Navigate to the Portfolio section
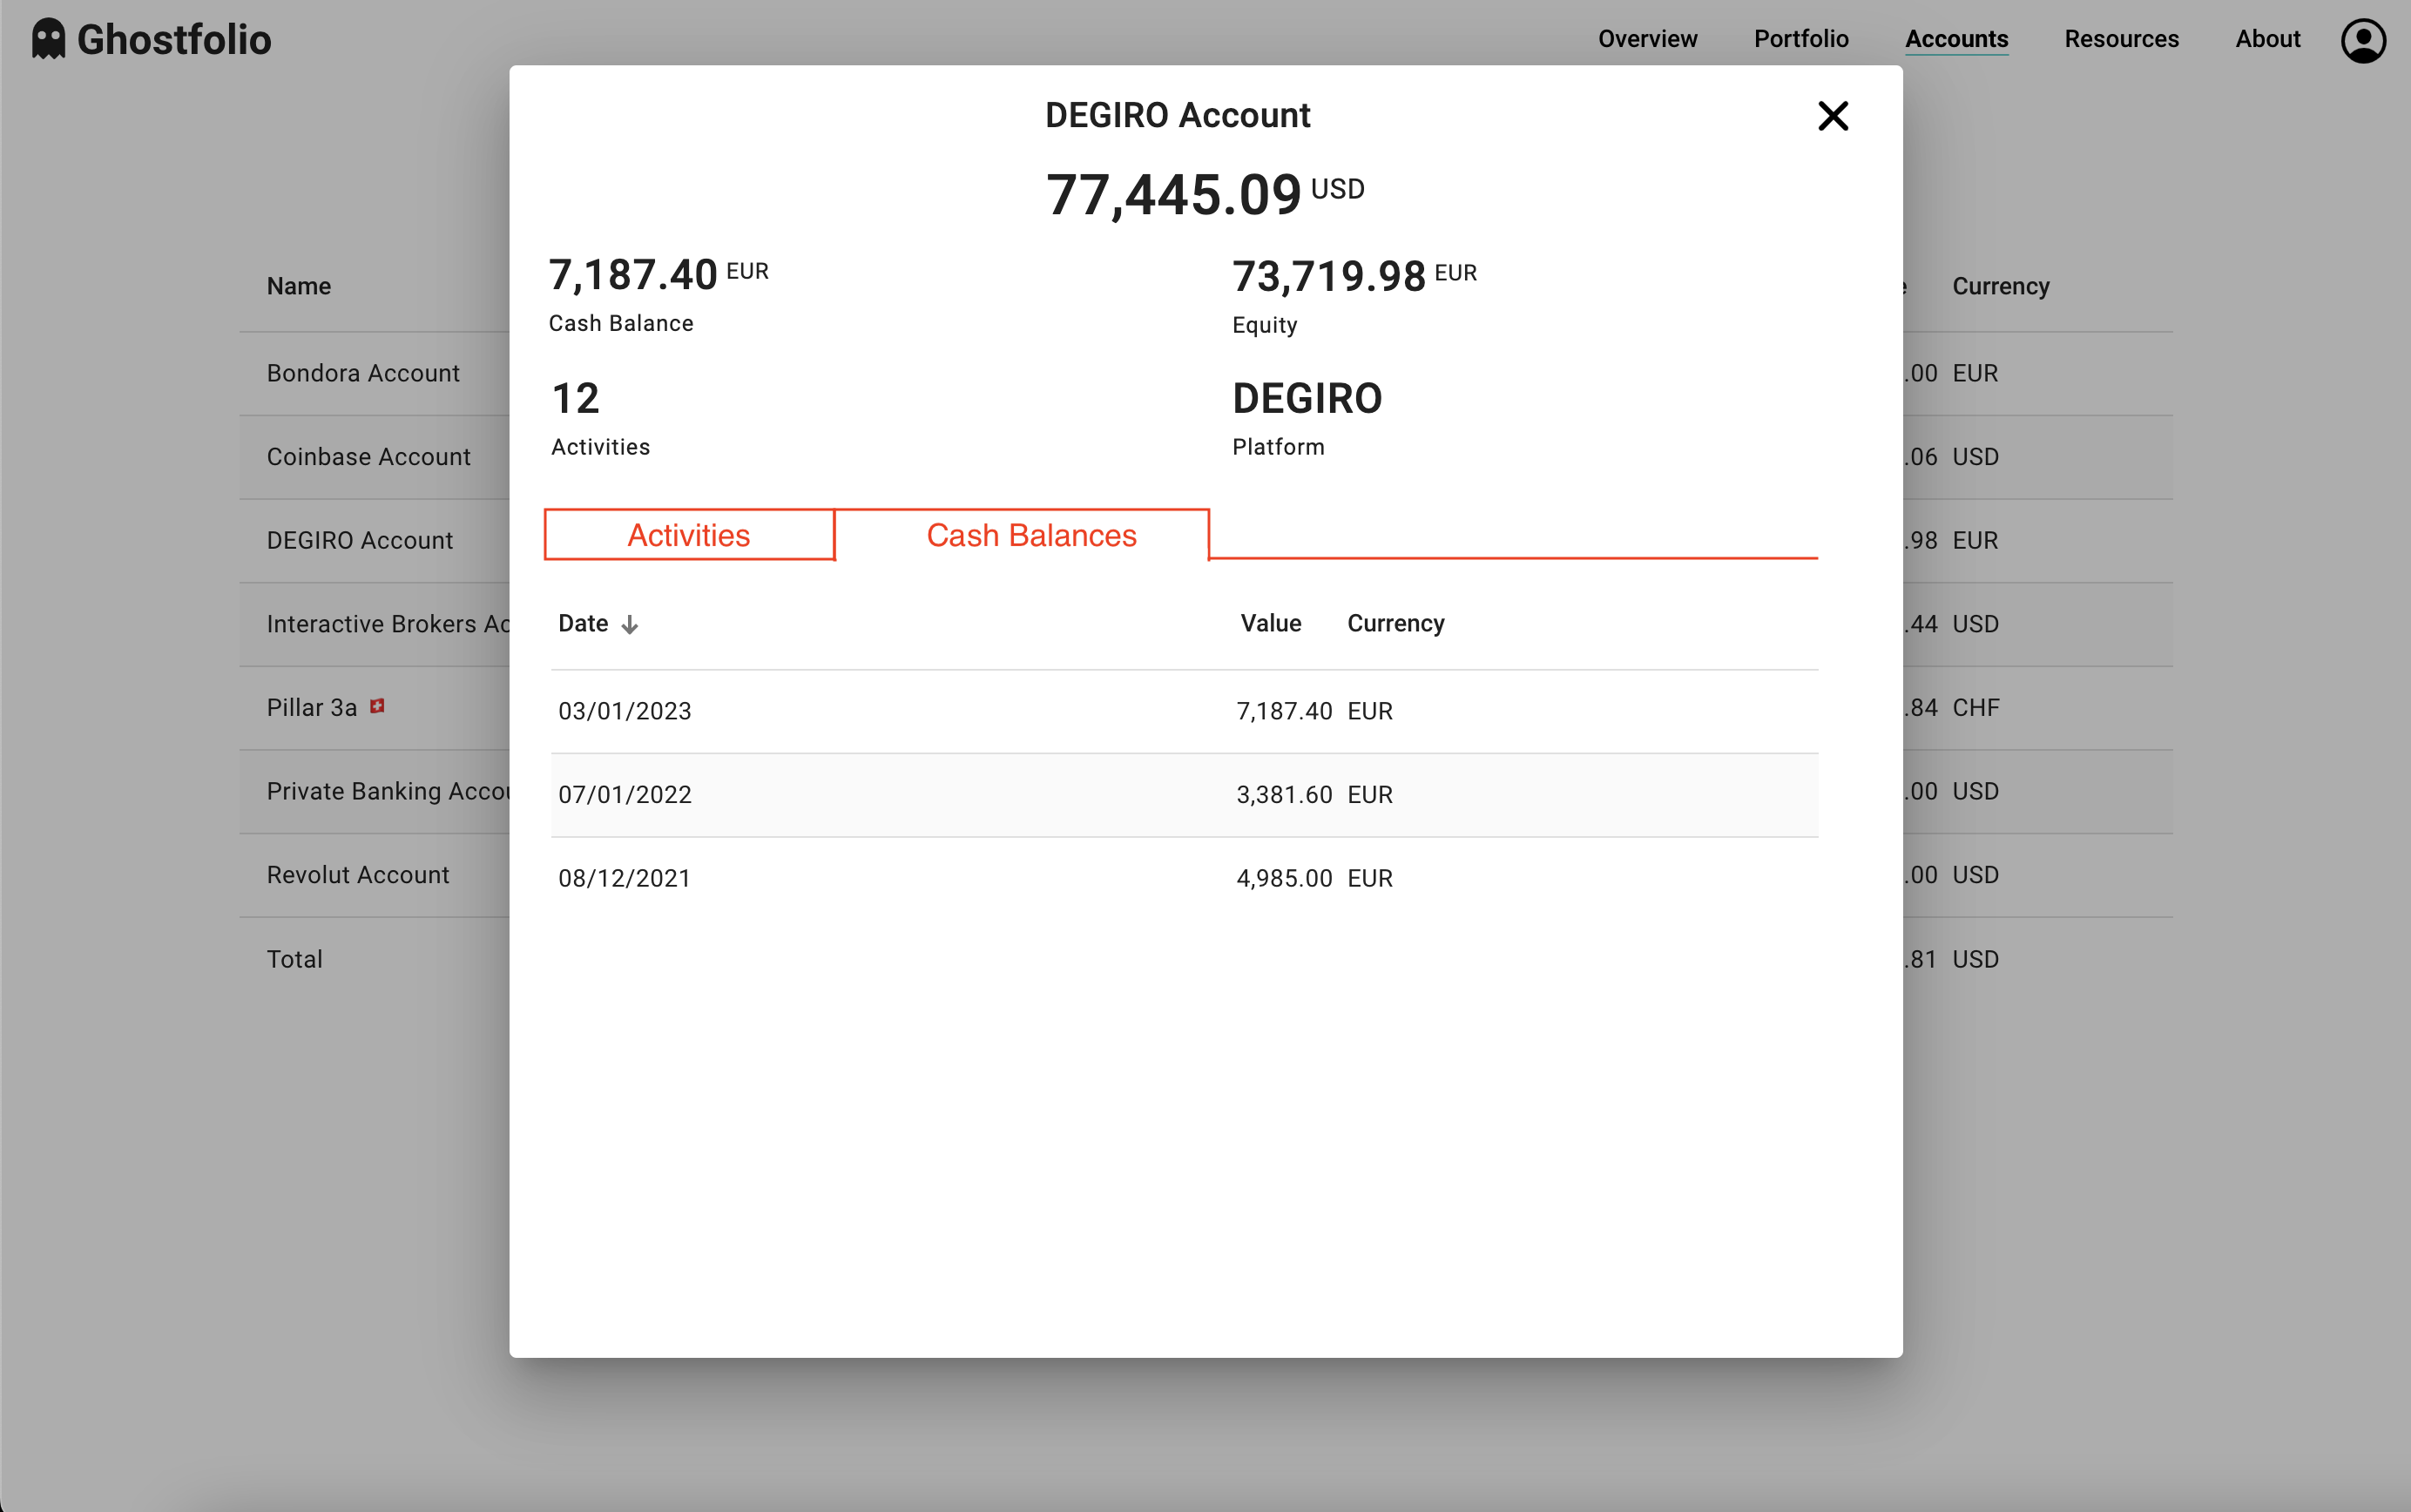Viewport: 2411px width, 1512px height. point(1801,39)
